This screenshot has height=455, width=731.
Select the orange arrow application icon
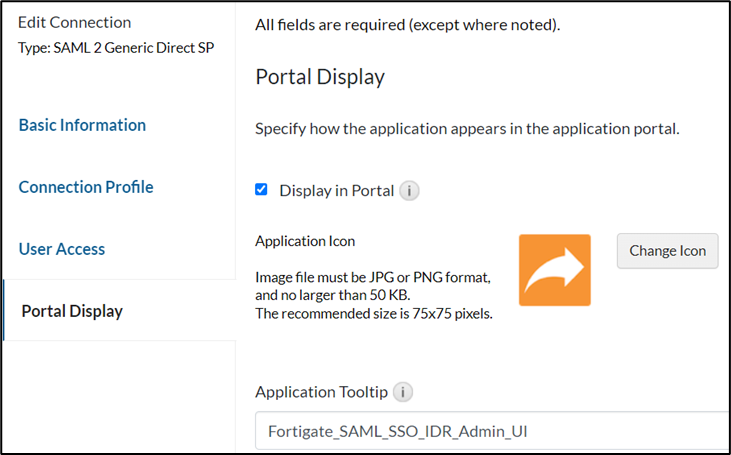(555, 270)
